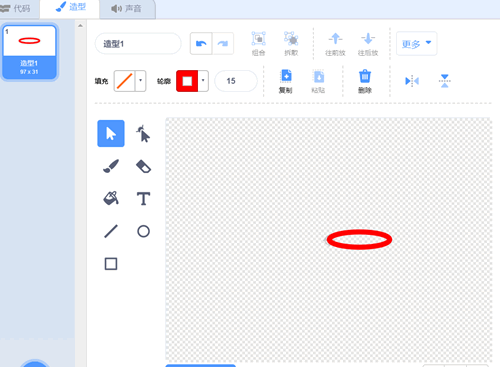The height and width of the screenshot is (367, 500).
Task: Click the undo arrow button
Action: [201, 43]
